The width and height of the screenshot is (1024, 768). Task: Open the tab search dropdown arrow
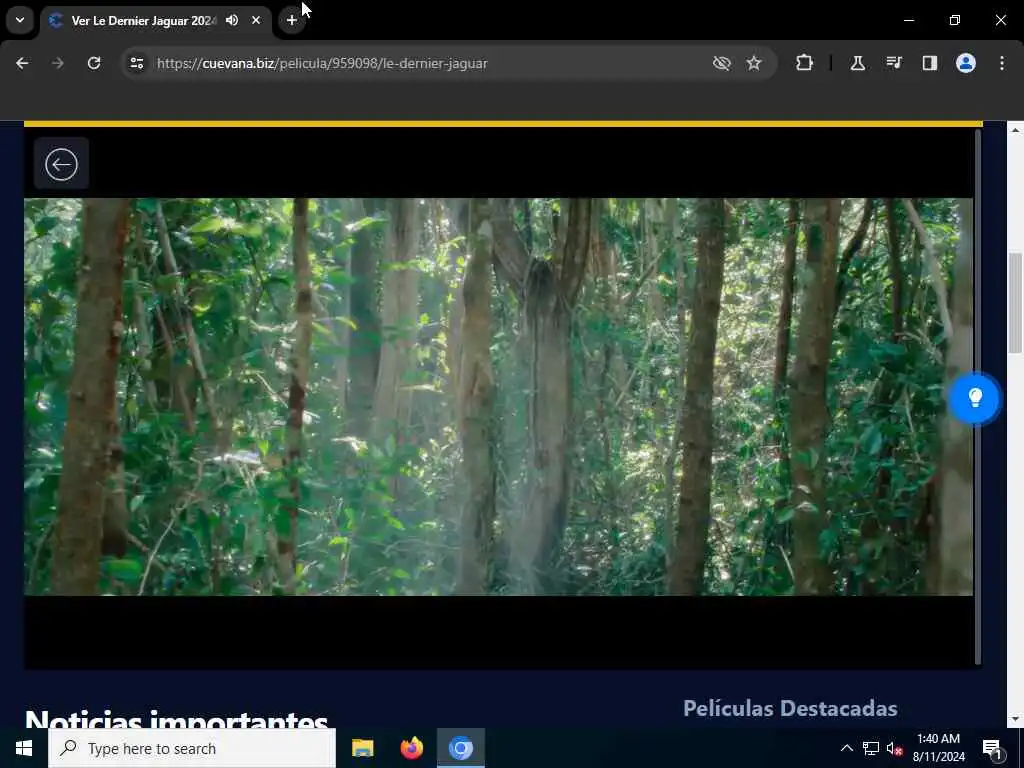pyautogui.click(x=20, y=20)
